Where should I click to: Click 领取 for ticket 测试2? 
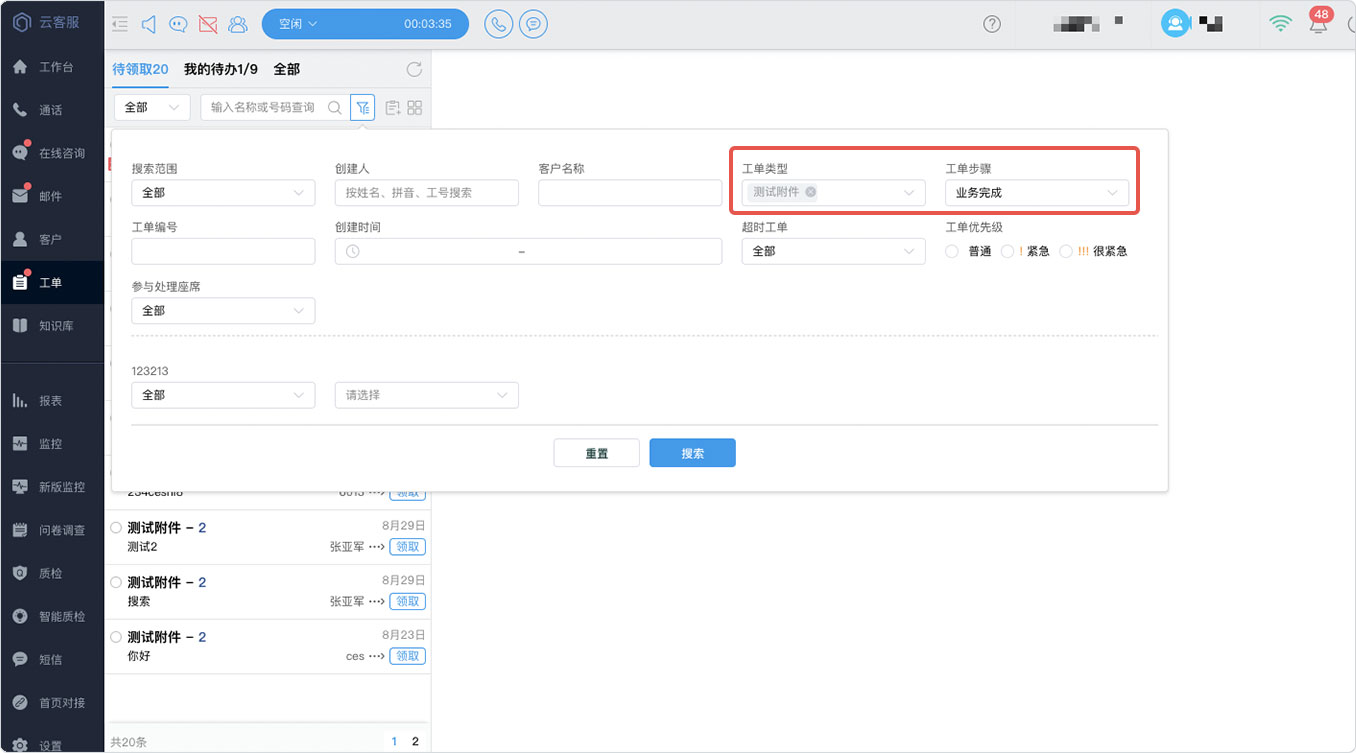point(408,547)
